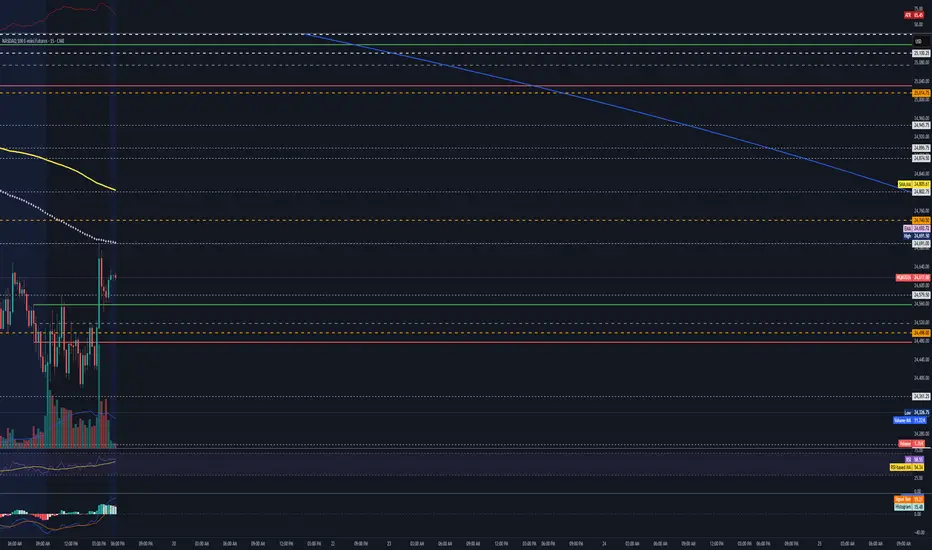Screen dimensions: 932x550
Task: Select the 24,802.75 price level label
Action: pos(921,191)
